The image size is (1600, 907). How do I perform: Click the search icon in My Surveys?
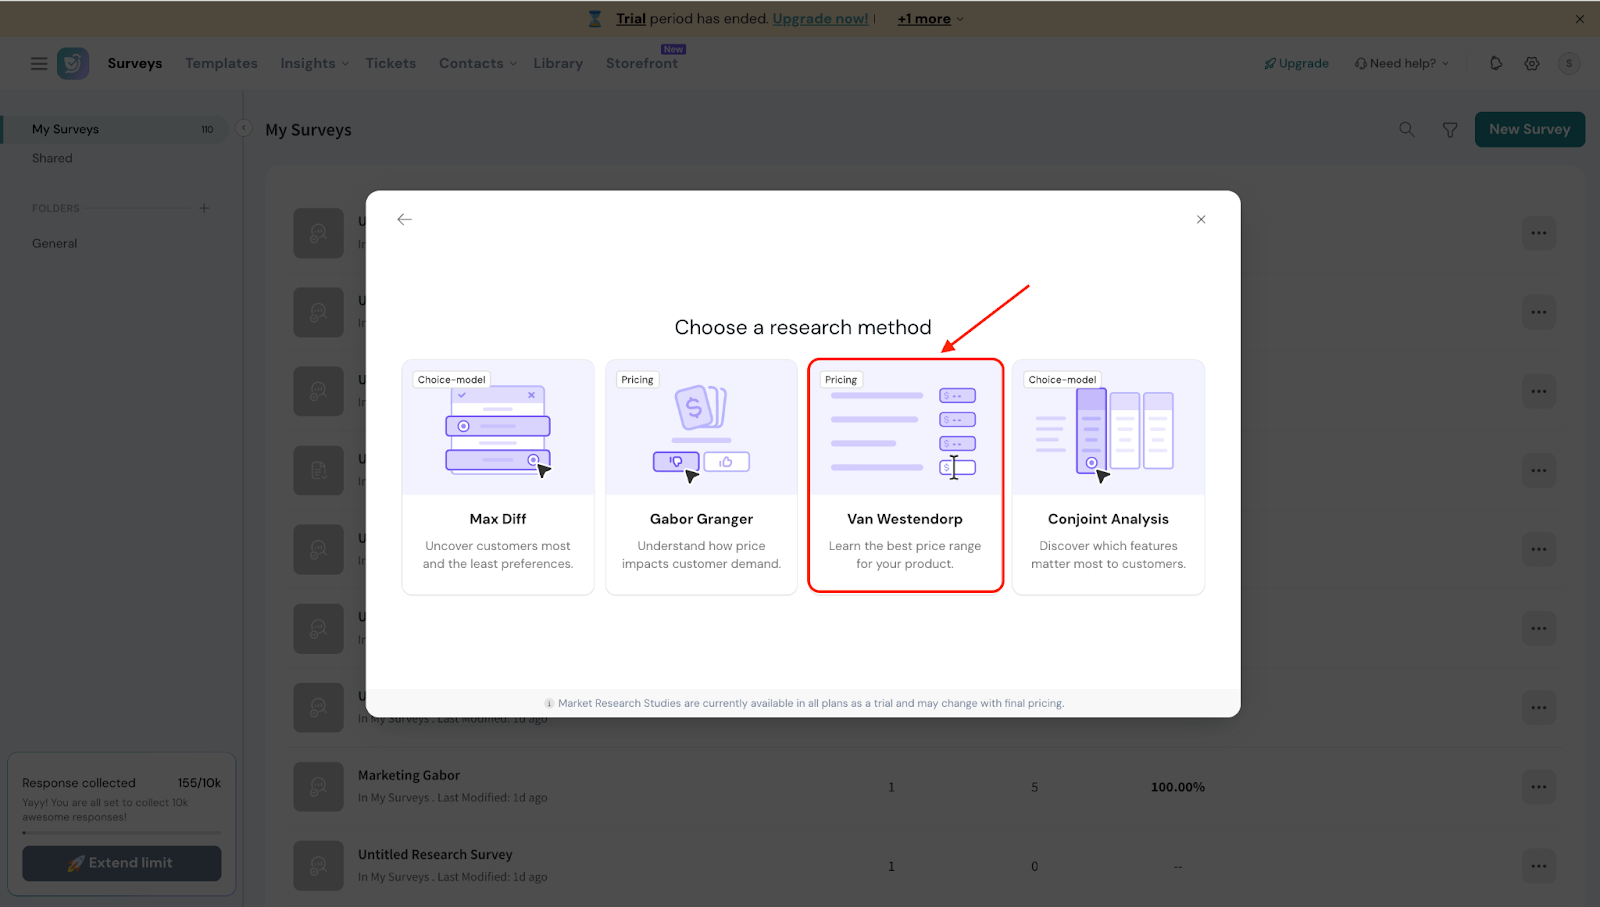pyautogui.click(x=1406, y=129)
